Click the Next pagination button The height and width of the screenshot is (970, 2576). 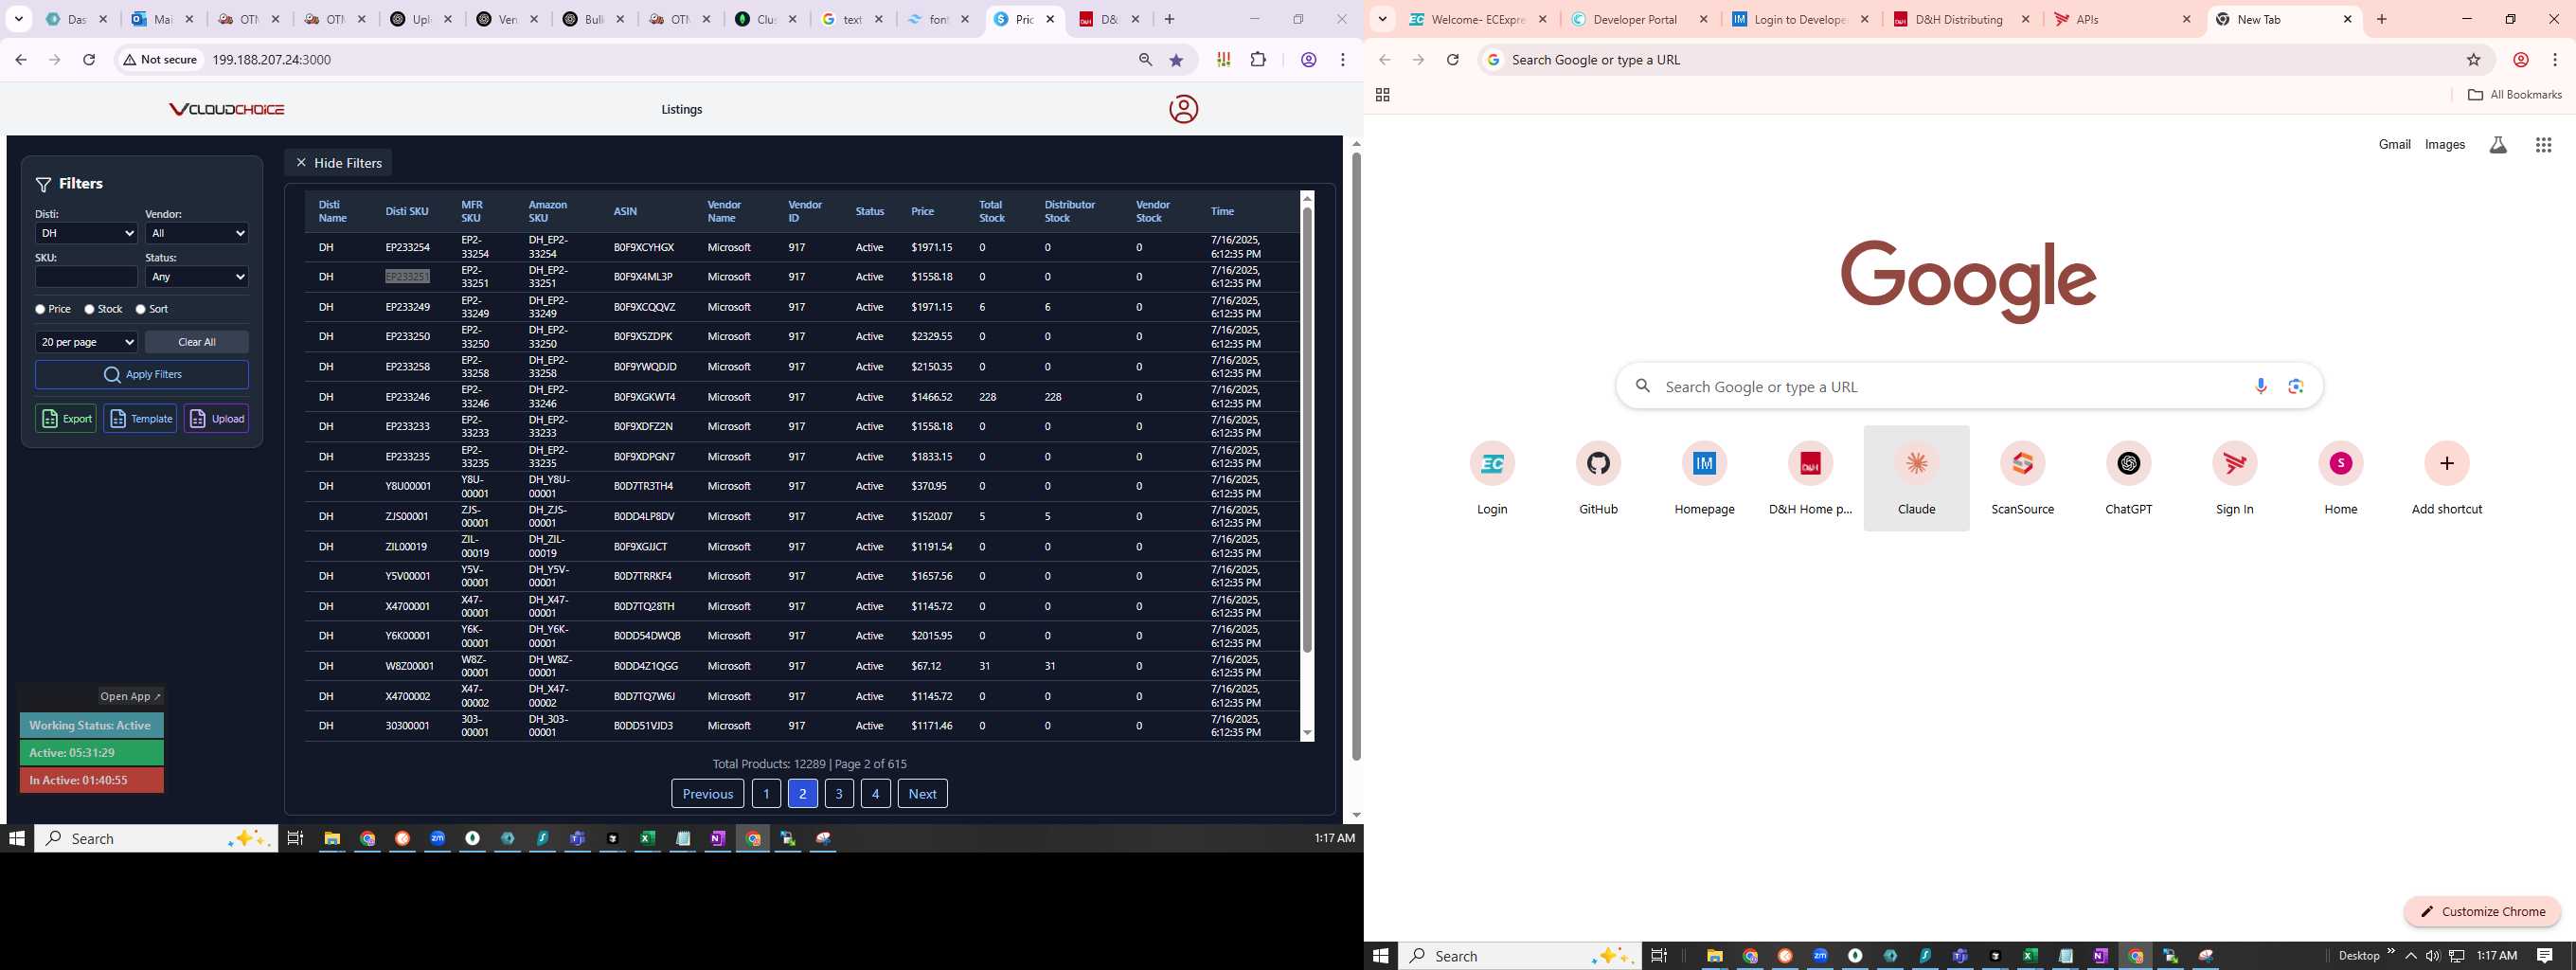pyautogui.click(x=922, y=793)
